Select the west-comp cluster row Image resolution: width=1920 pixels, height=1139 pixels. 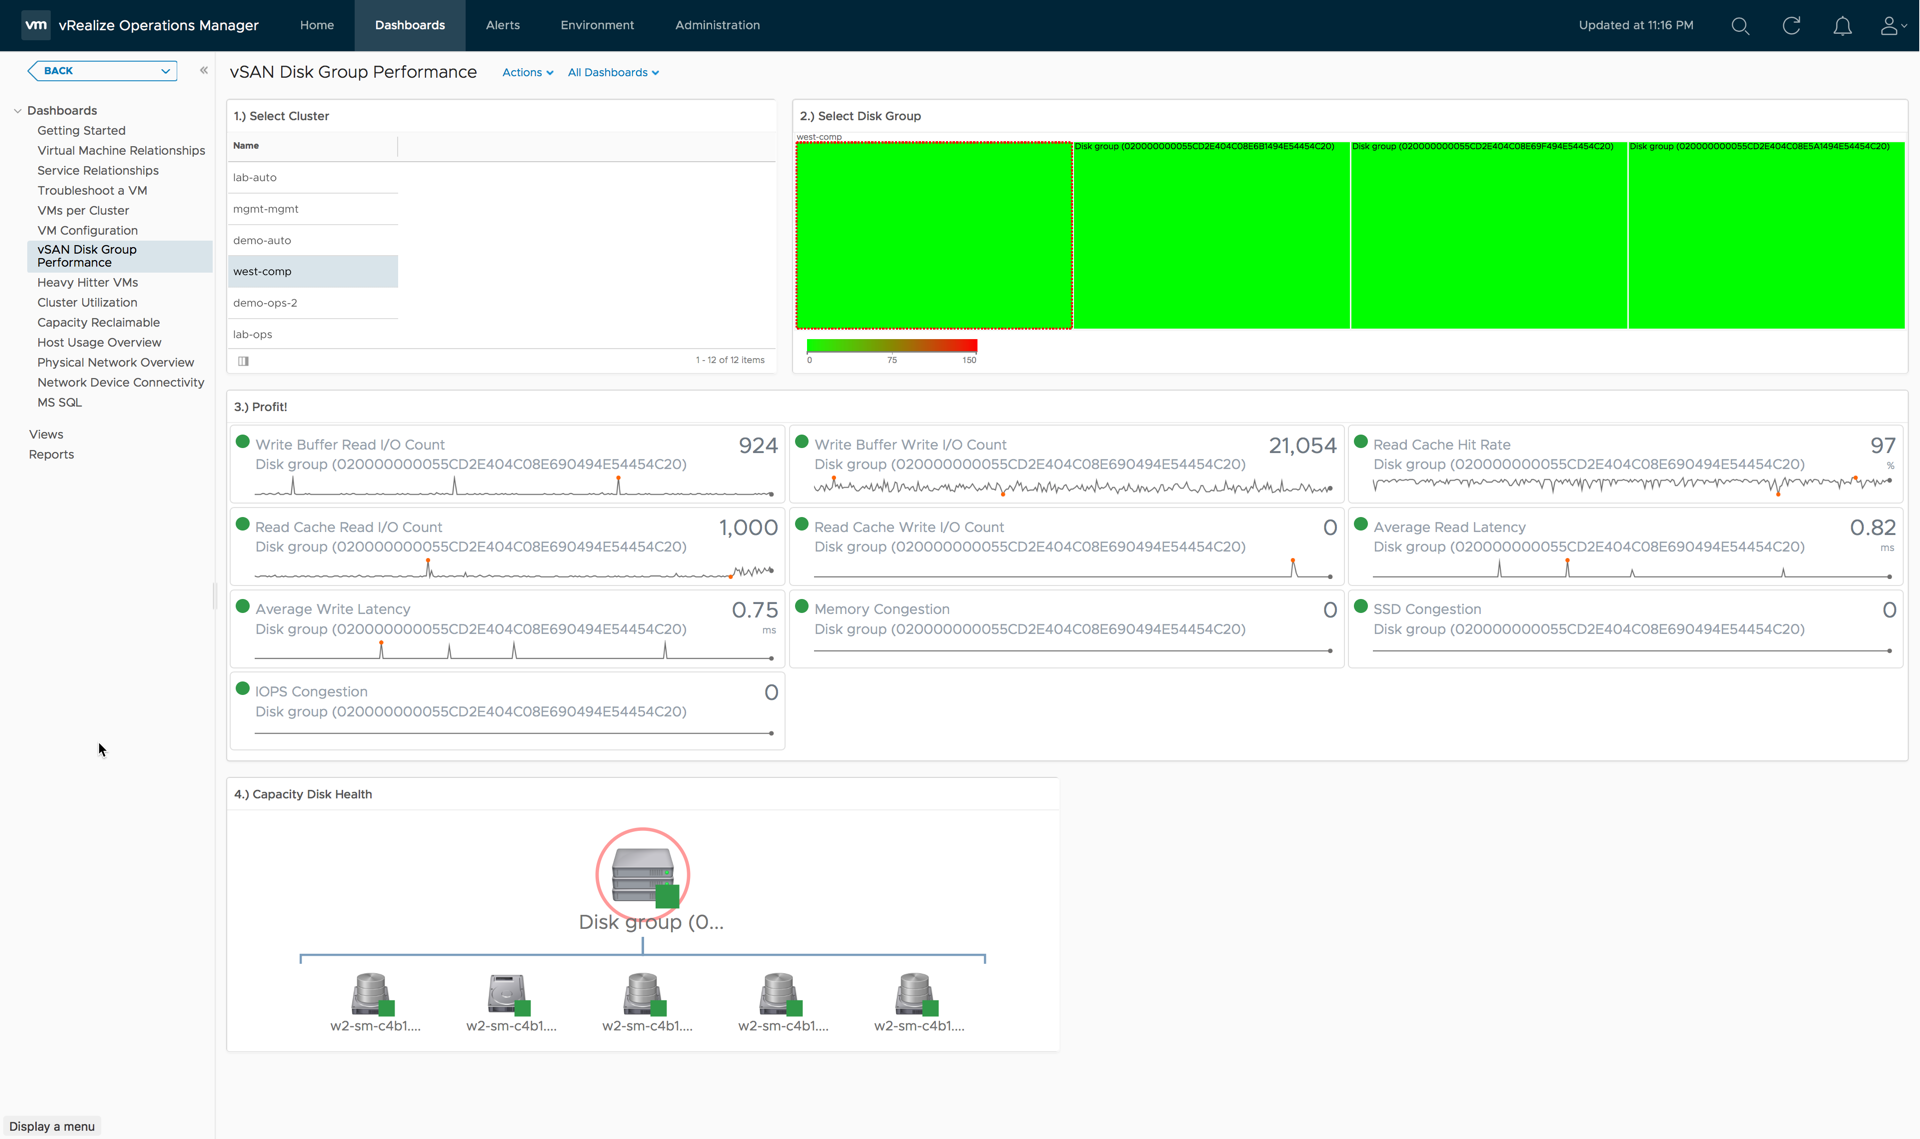pos(313,271)
